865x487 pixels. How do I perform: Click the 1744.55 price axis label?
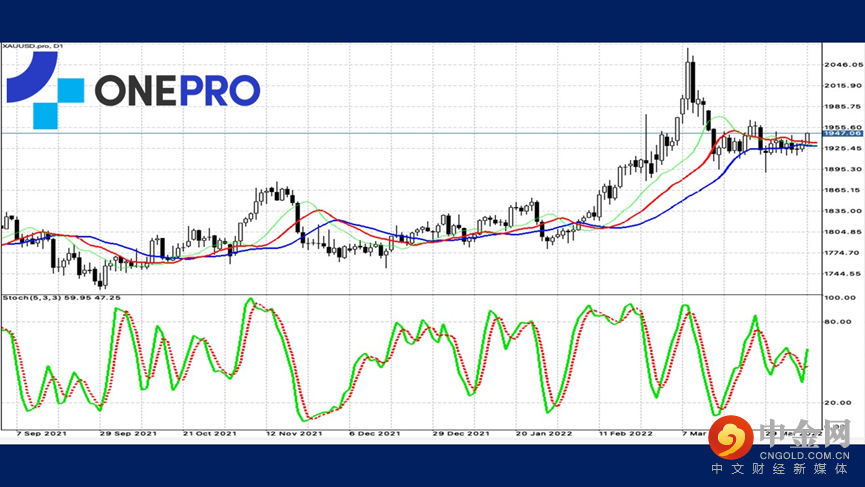pos(843,274)
